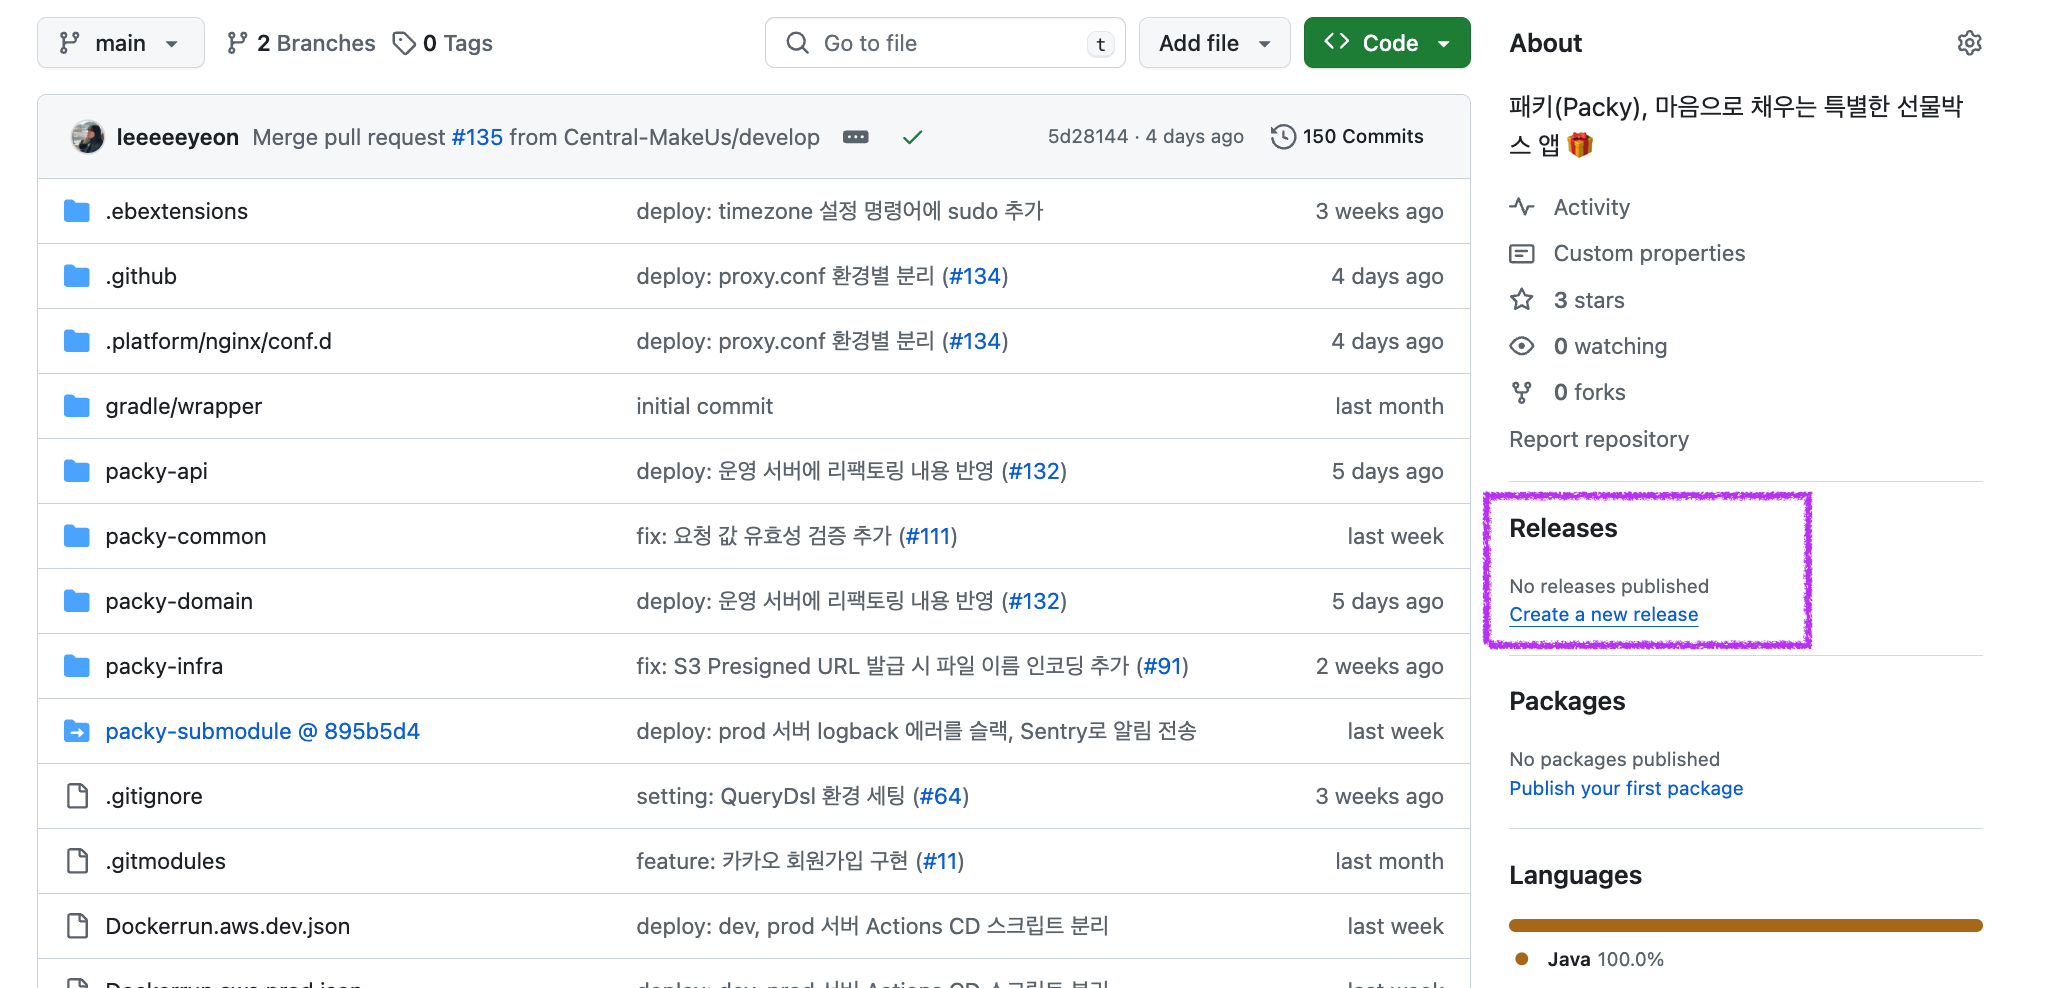The image size is (2062, 988).
Task: Expand the green Code dropdown arrow
Action: pos(1444,43)
